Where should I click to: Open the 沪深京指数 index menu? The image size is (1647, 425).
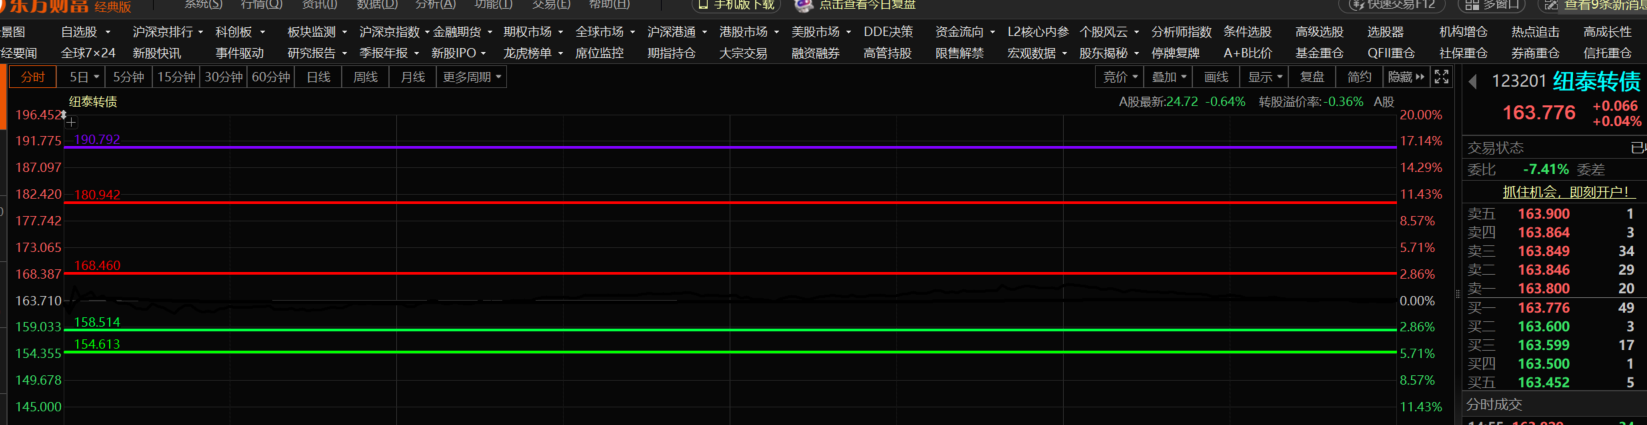click(x=394, y=32)
